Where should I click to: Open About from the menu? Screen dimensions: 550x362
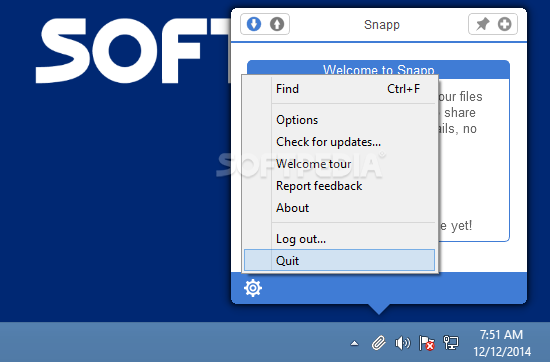(x=340, y=208)
